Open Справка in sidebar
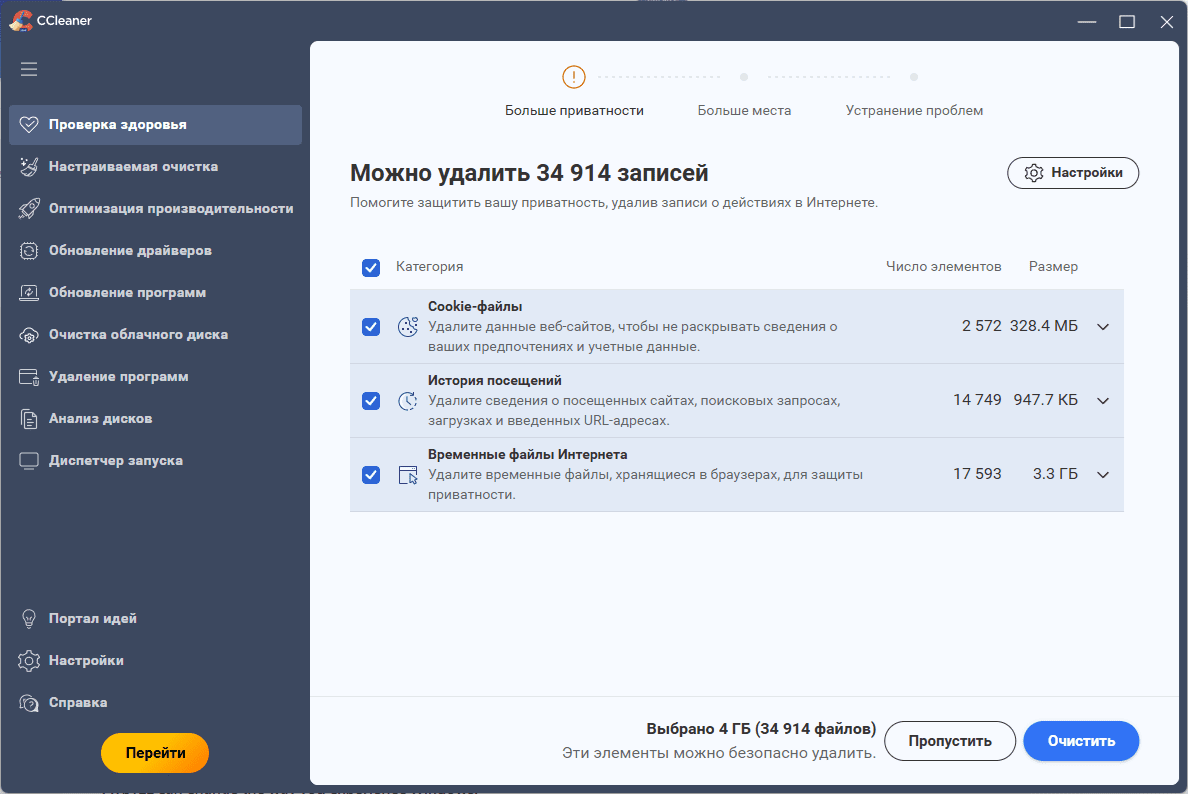 tap(155, 703)
